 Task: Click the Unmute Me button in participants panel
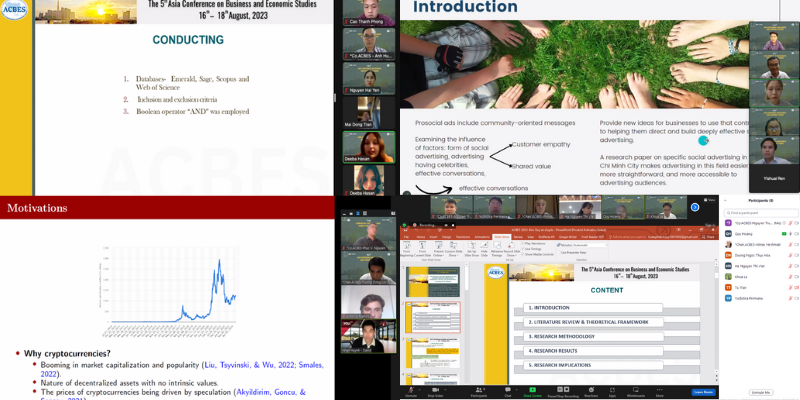click(760, 392)
